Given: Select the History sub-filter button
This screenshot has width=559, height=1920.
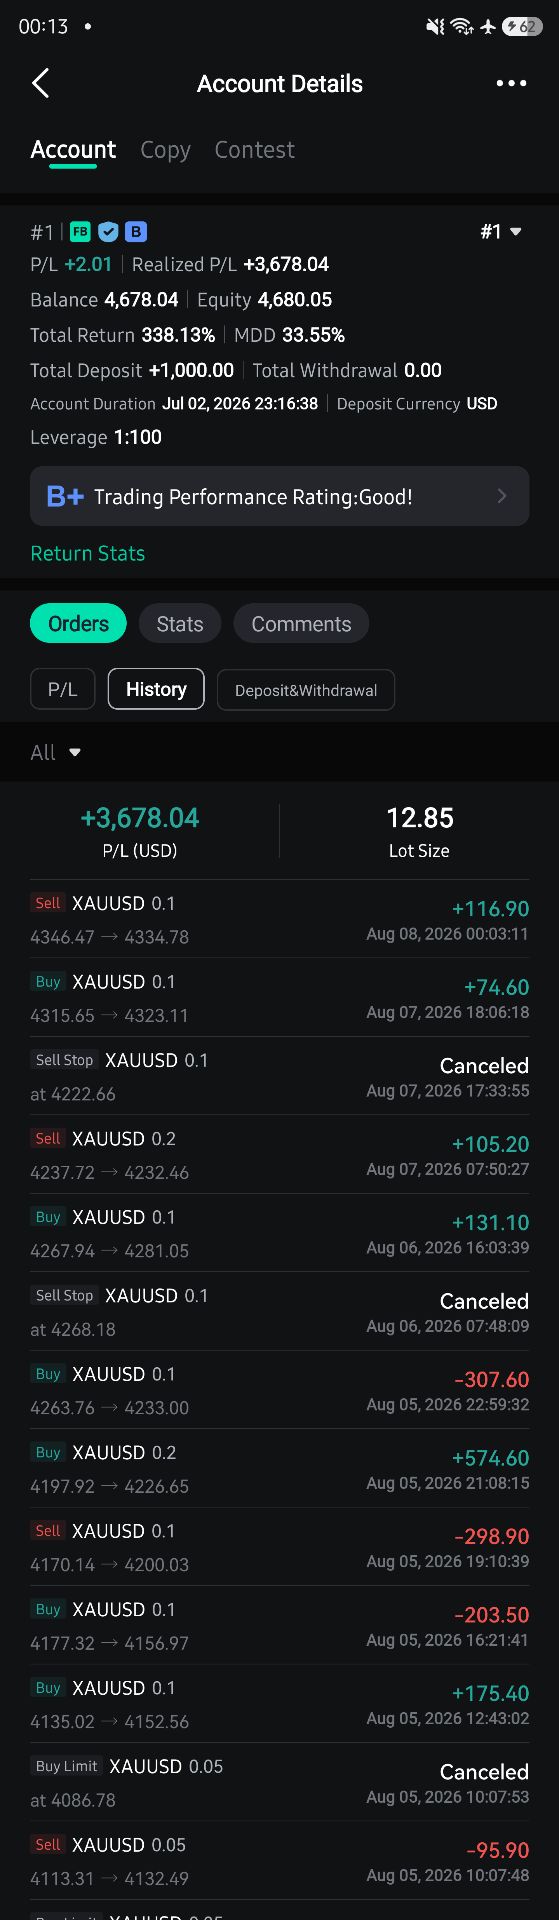Looking at the screenshot, I should tap(156, 689).
